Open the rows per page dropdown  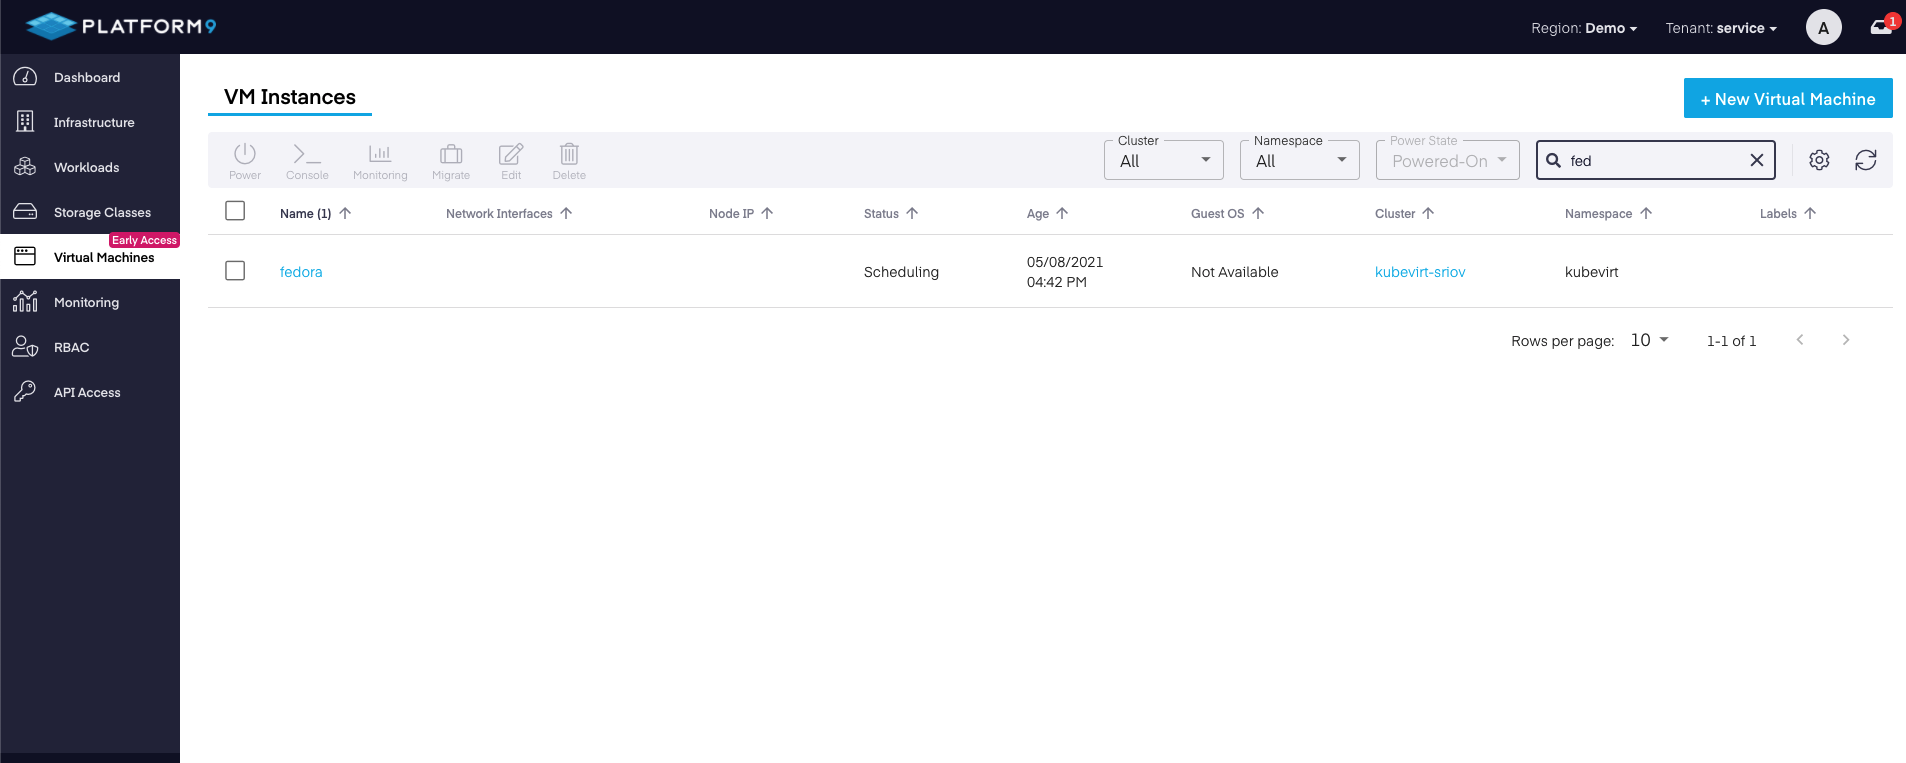pos(1649,340)
